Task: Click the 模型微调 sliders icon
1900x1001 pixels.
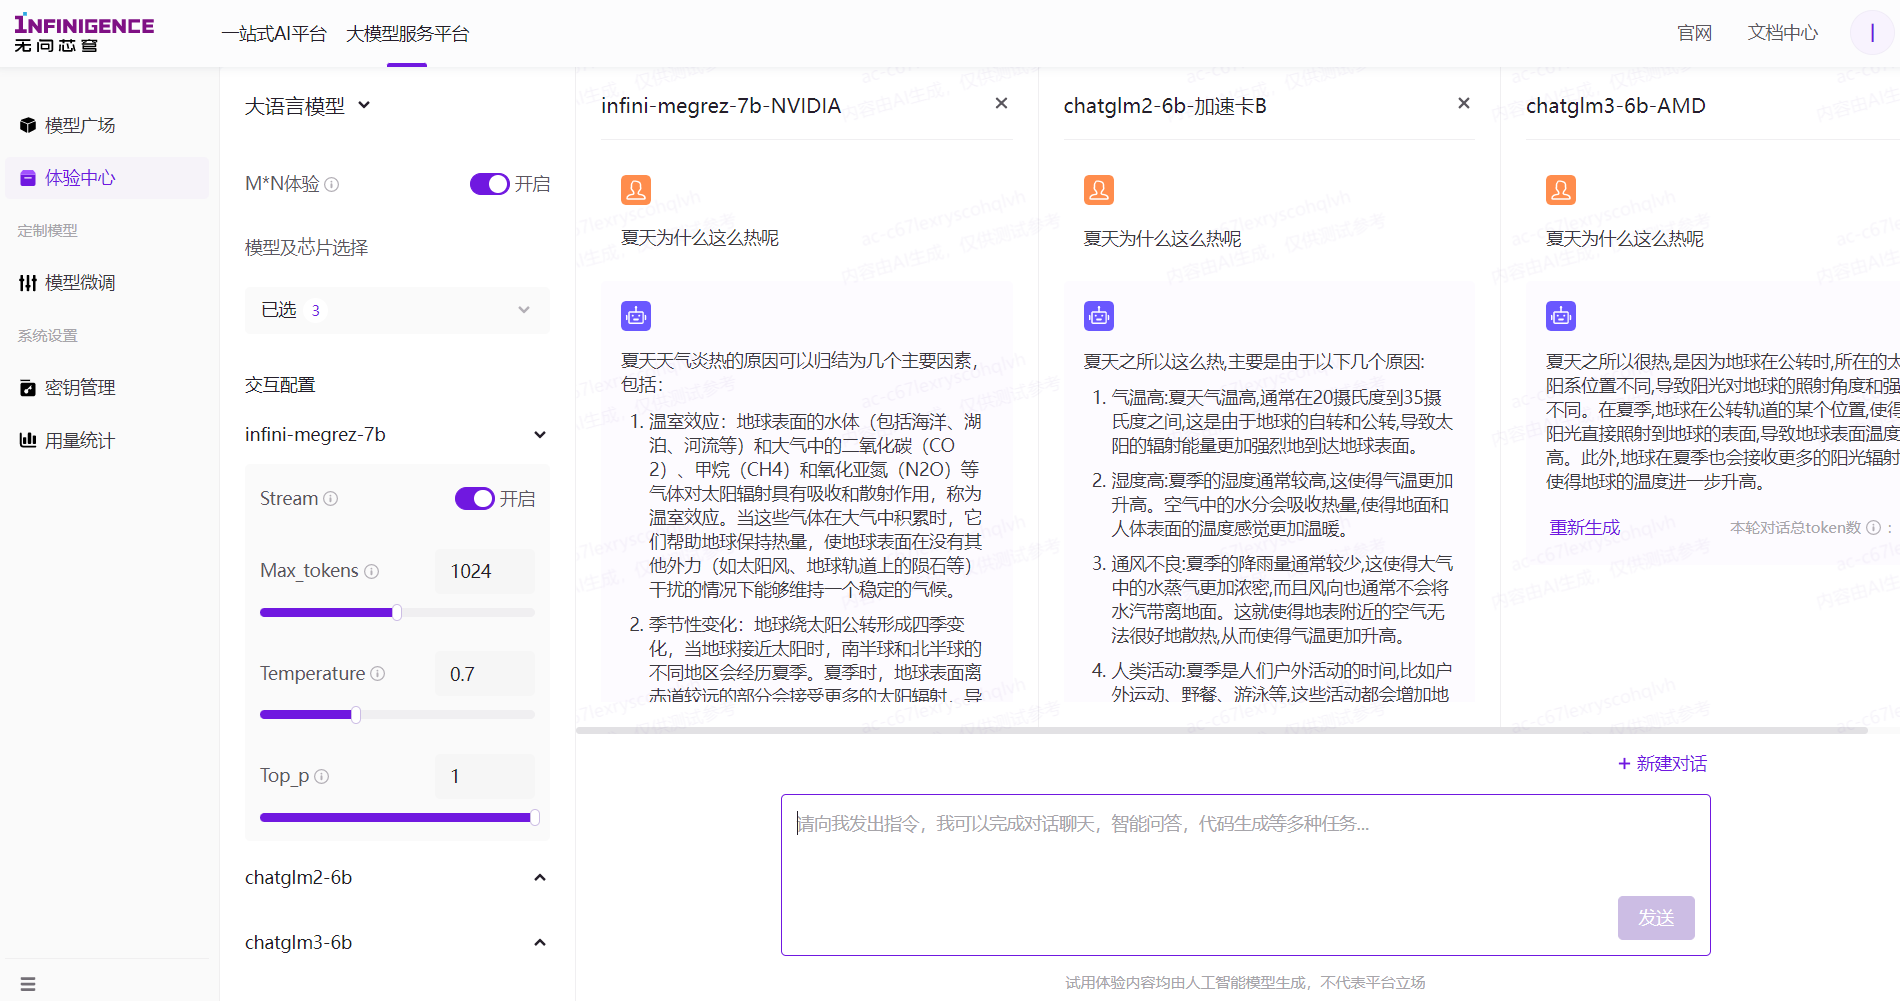Action: [x=28, y=283]
